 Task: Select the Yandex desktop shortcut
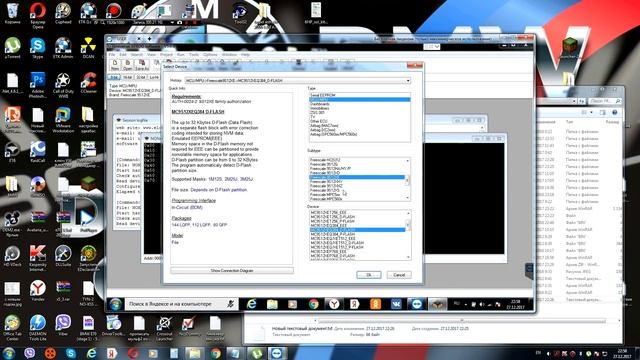click(x=38, y=291)
